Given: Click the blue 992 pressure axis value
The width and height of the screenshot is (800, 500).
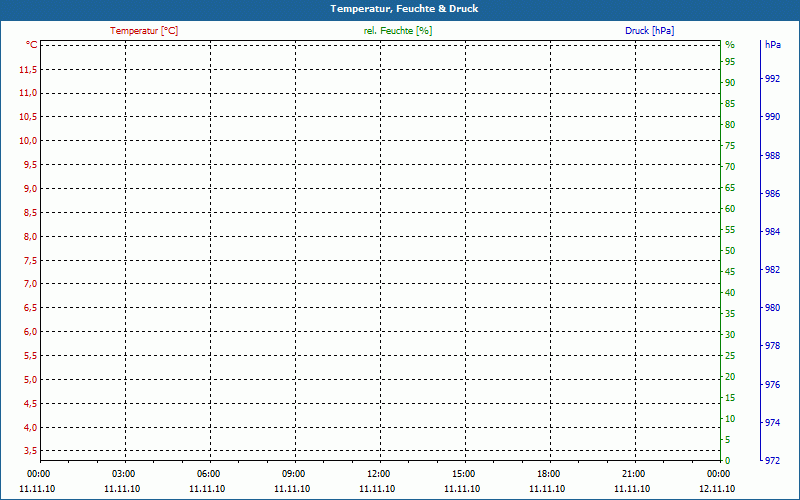Looking at the screenshot, I should [772, 79].
